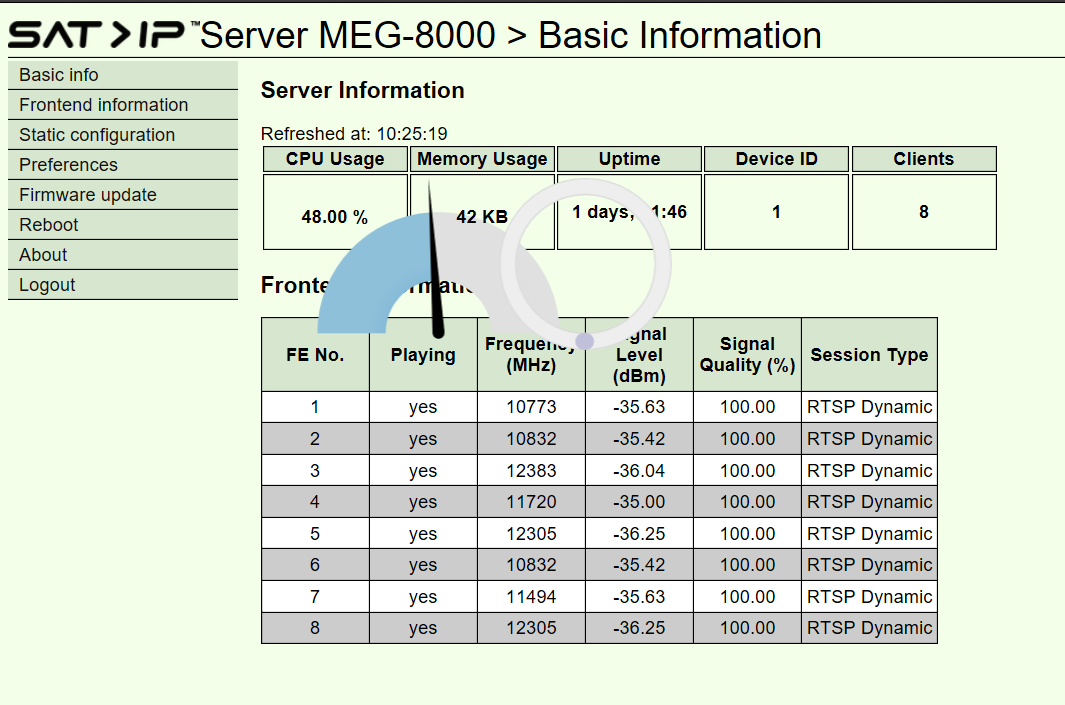Click FE No. 8 cell

[315, 628]
